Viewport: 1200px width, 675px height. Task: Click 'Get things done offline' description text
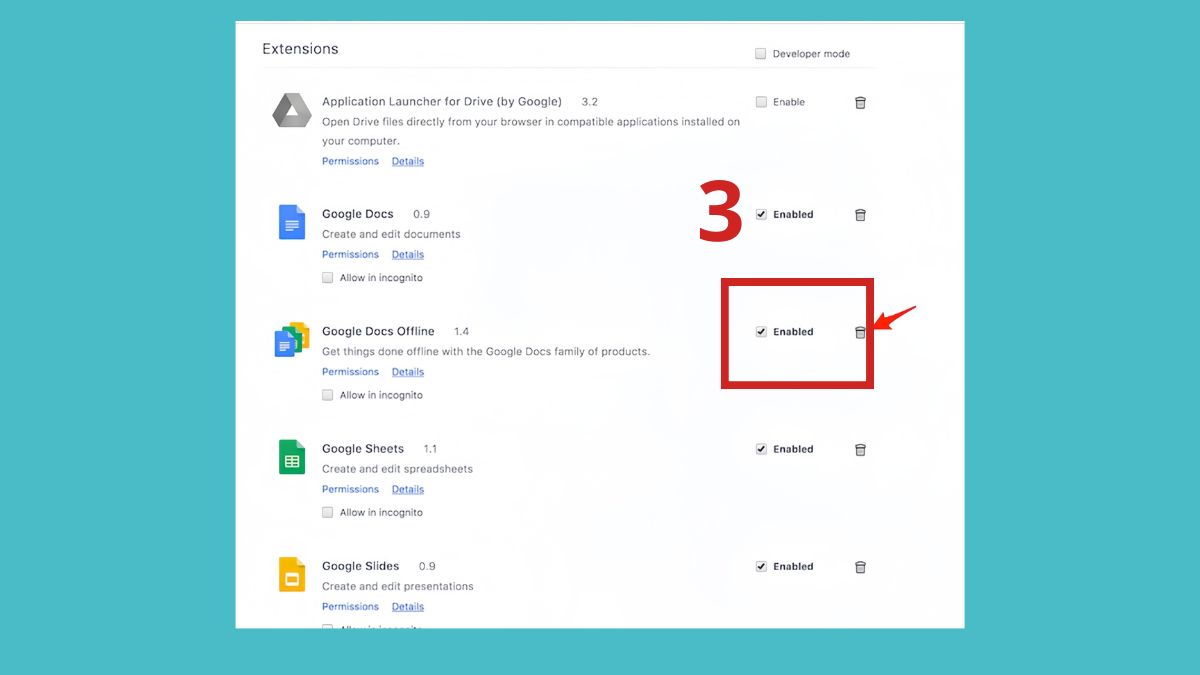tap(486, 352)
